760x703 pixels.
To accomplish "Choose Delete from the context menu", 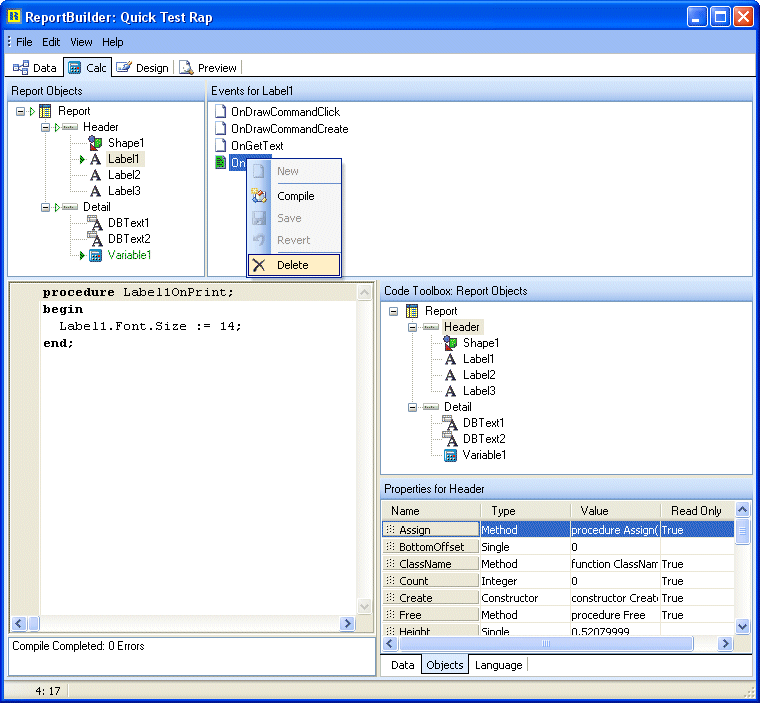I will point(293,265).
